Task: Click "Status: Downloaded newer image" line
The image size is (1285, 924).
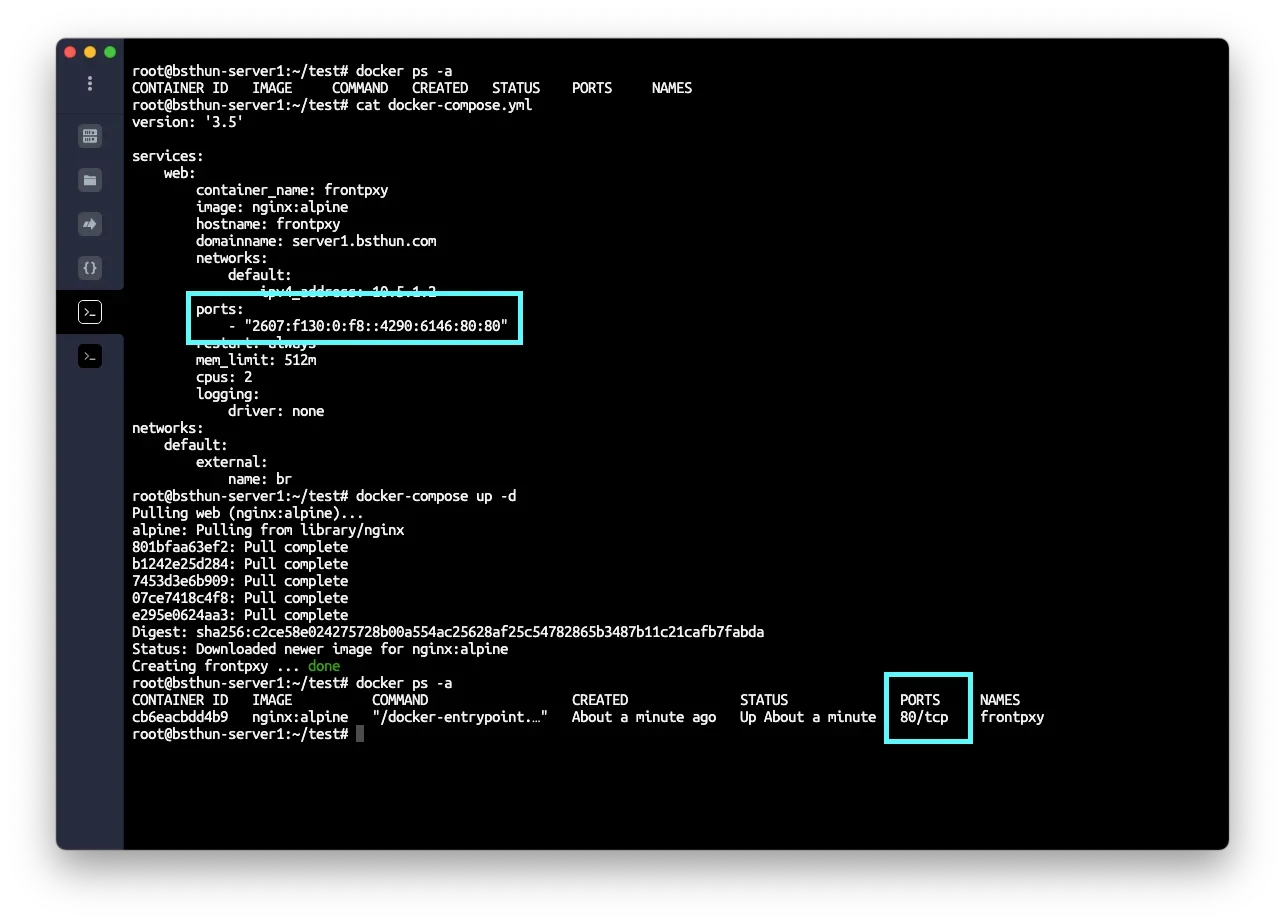Action: pyautogui.click(x=320, y=649)
